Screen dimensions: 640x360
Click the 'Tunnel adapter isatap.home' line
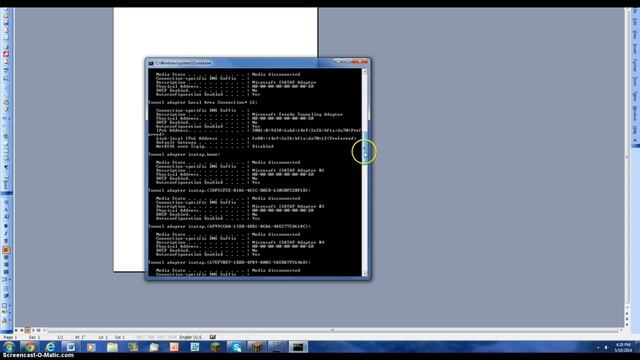[x=184, y=154]
